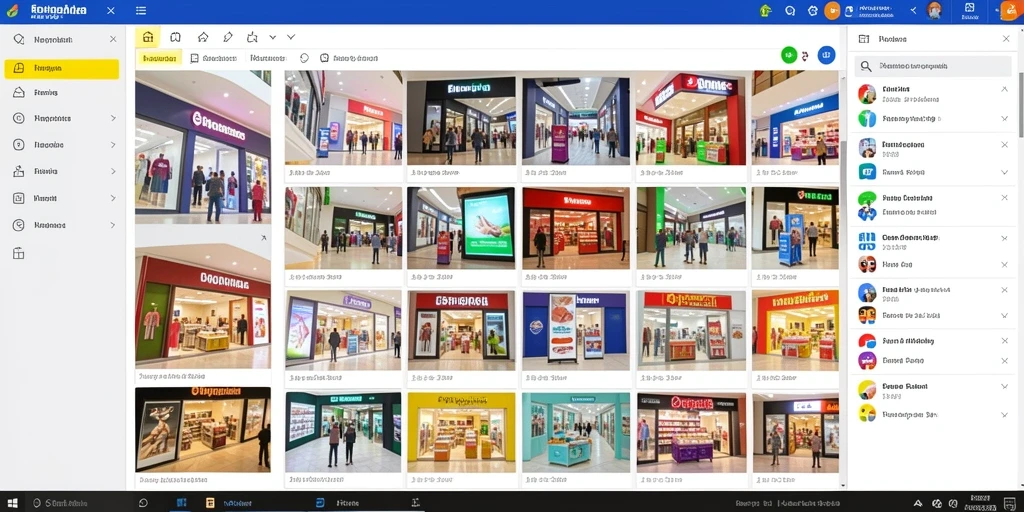Open the first chevron-down dropdown in the toolbar
1024x512 pixels.
point(272,37)
